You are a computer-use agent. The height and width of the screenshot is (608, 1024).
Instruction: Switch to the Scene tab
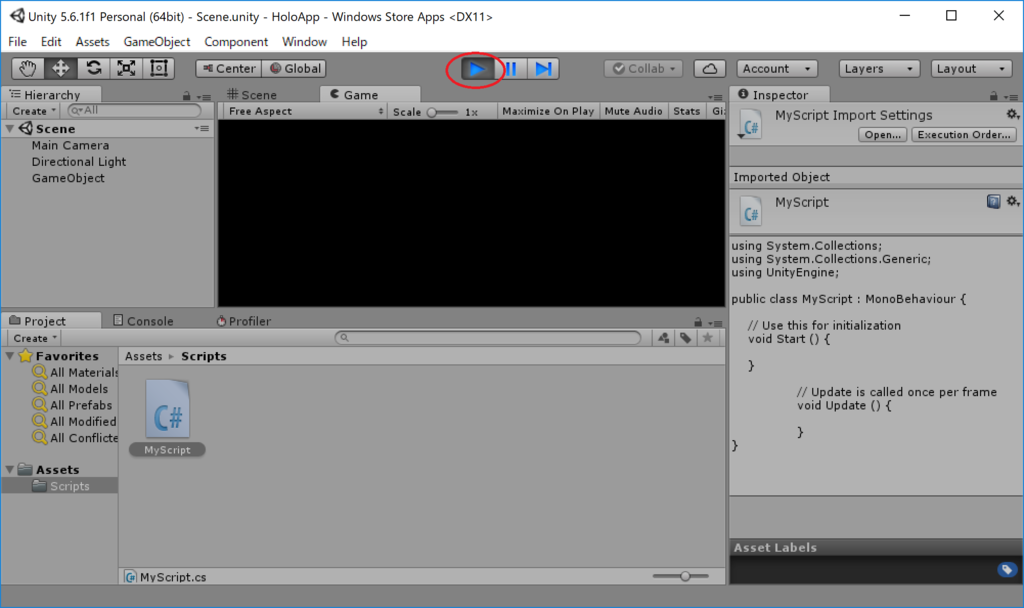(252, 95)
